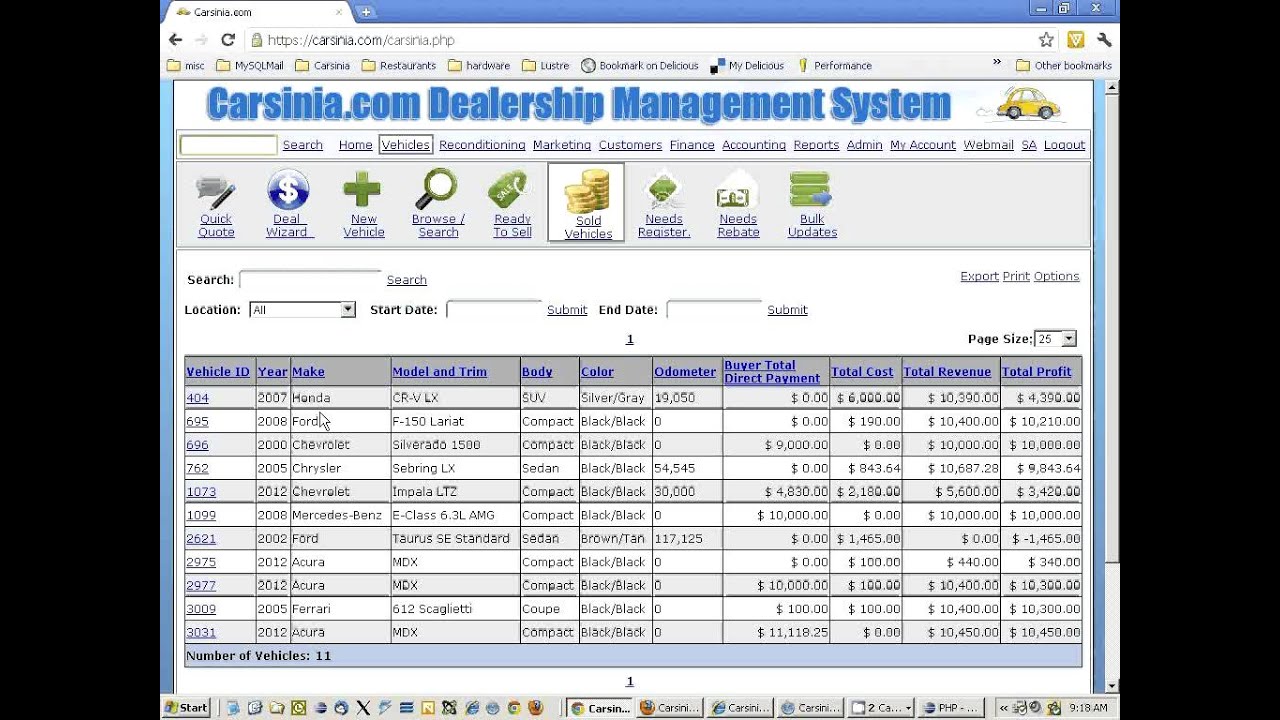Open the Options link
The height and width of the screenshot is (720, 1280).
(x=1056, y=276)
